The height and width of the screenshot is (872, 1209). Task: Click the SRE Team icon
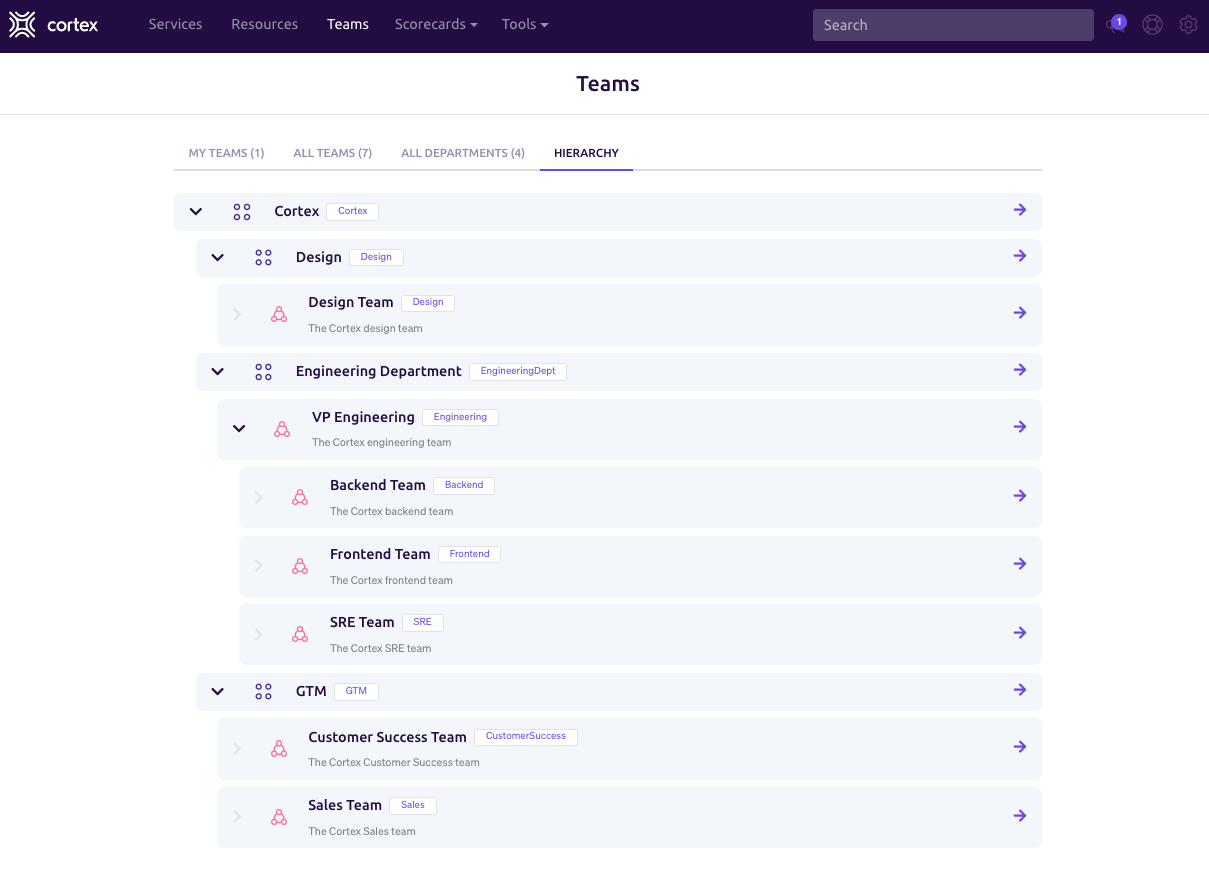300,634
